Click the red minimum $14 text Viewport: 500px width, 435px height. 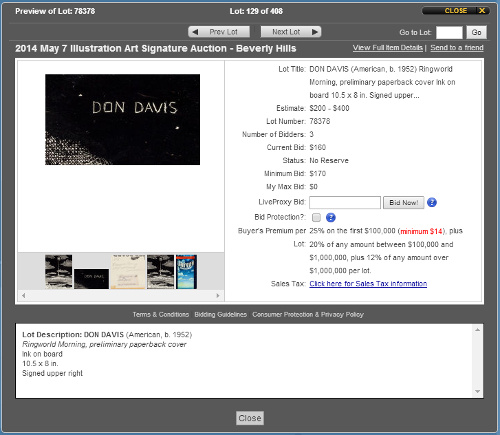[421, 231]
